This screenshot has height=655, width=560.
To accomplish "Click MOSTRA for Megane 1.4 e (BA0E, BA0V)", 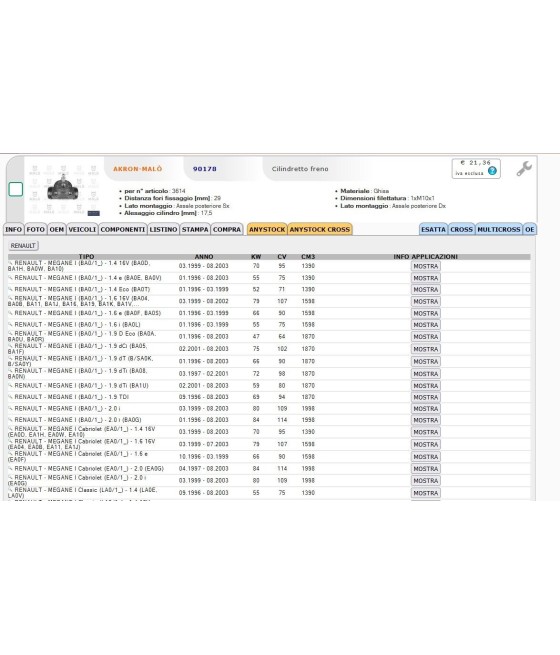I will 426,278.
